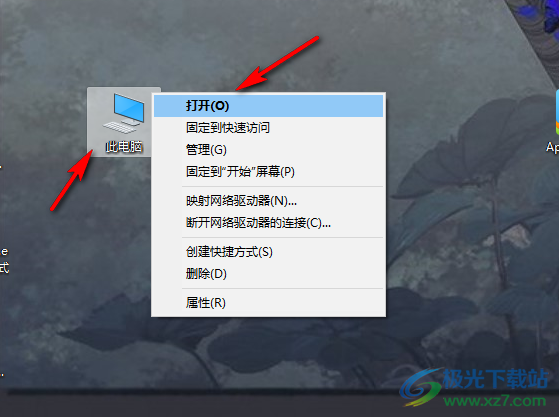Select the 此电脑 computer monitor icon
The image size is (559, 417).
pyautogui.click(x=124, y=113)
